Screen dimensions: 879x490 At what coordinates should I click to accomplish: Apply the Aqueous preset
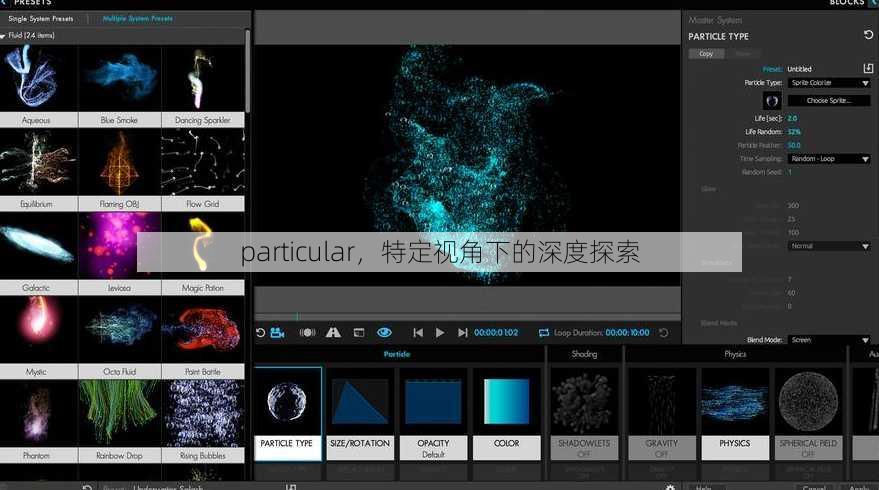pyautogui.click(x=38, y=86)
